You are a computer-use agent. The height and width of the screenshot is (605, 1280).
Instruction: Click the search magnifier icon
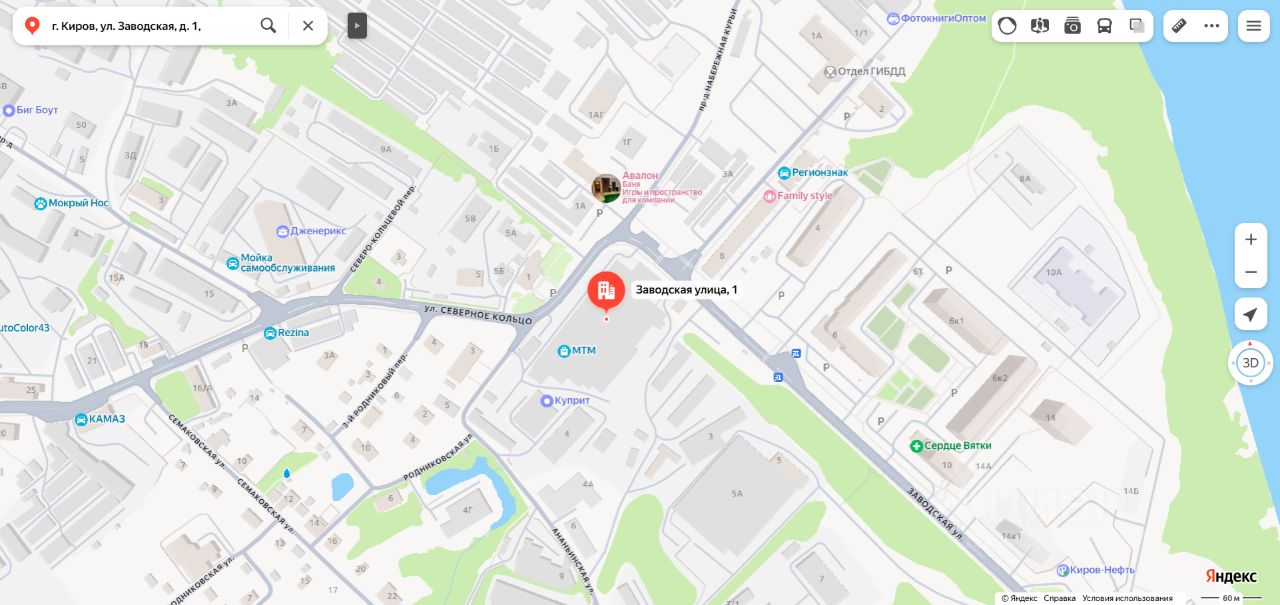pyautogui.click(x=268, y=26)
